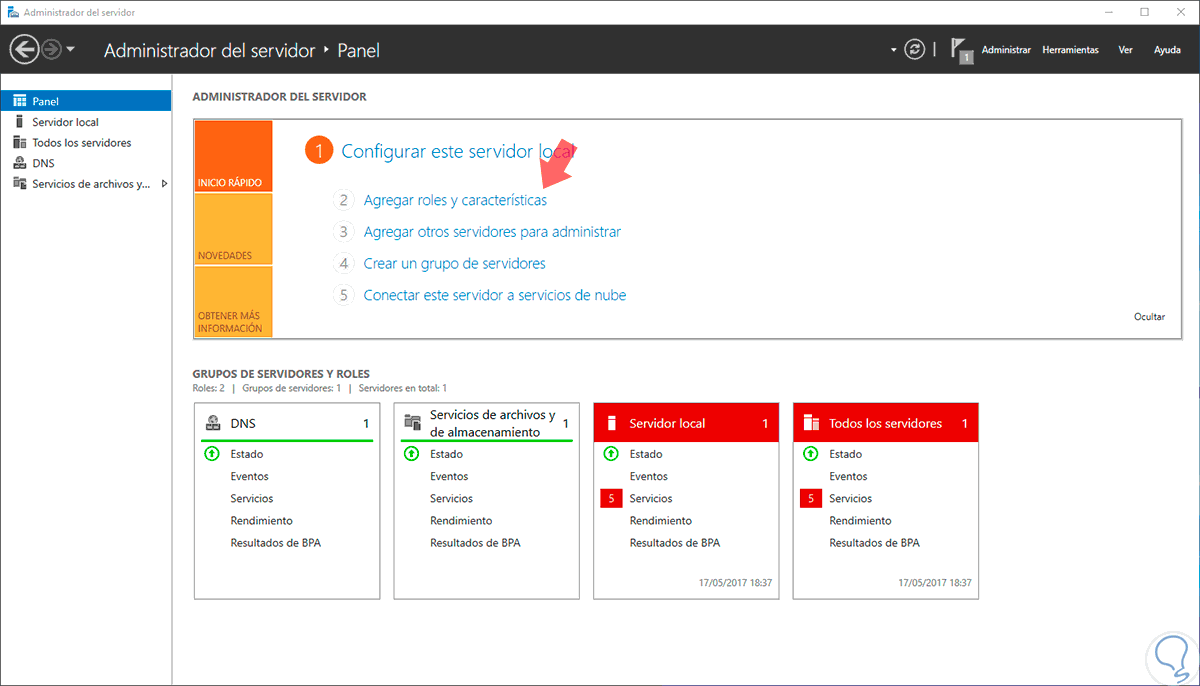Click the Panel sidebar icon

pos(19,101)
